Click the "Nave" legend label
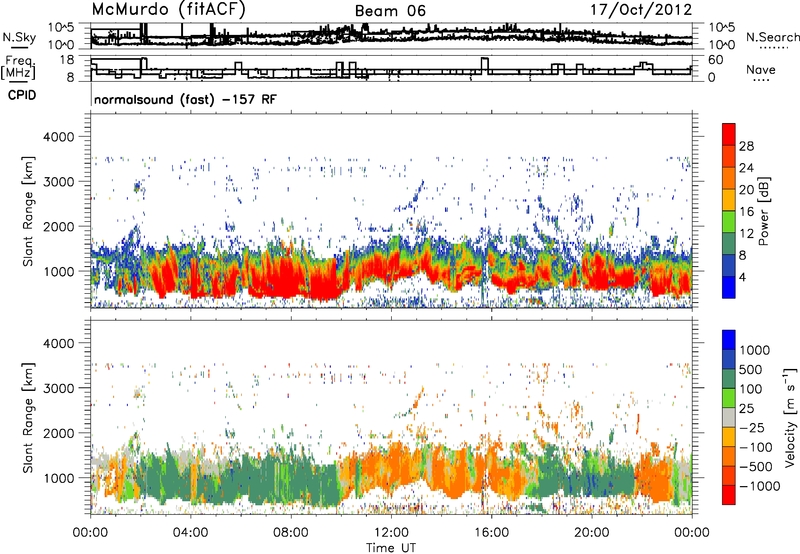The image size is (800, 554). (761, 70)
